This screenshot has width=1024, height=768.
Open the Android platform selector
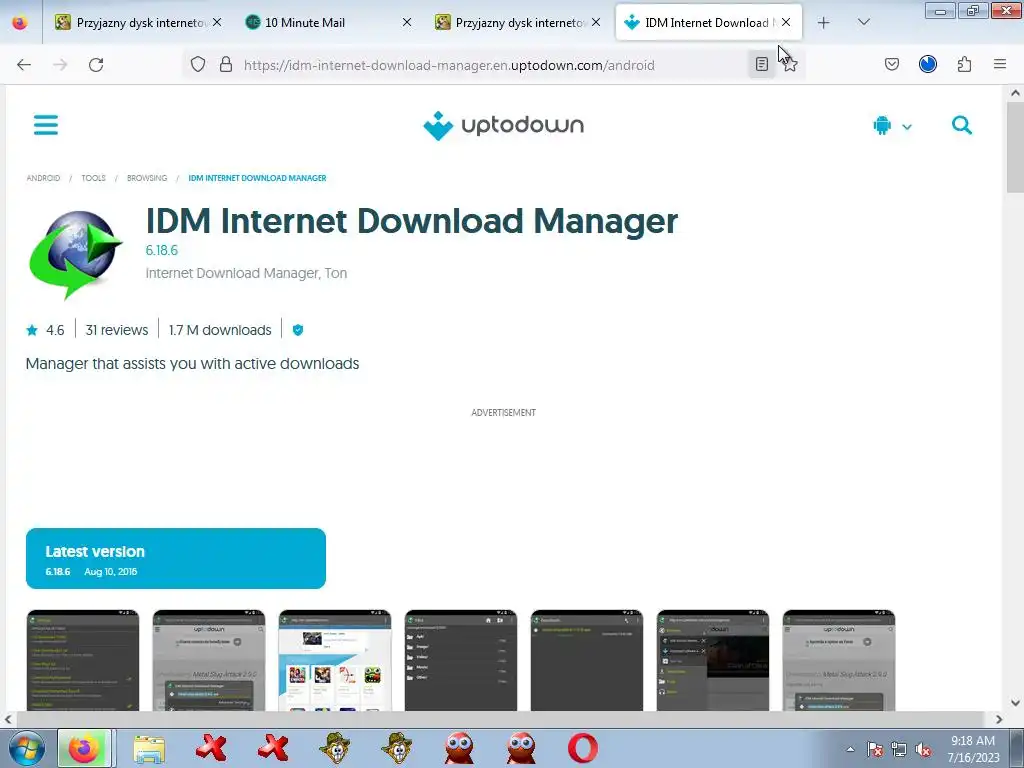(892, 125)
